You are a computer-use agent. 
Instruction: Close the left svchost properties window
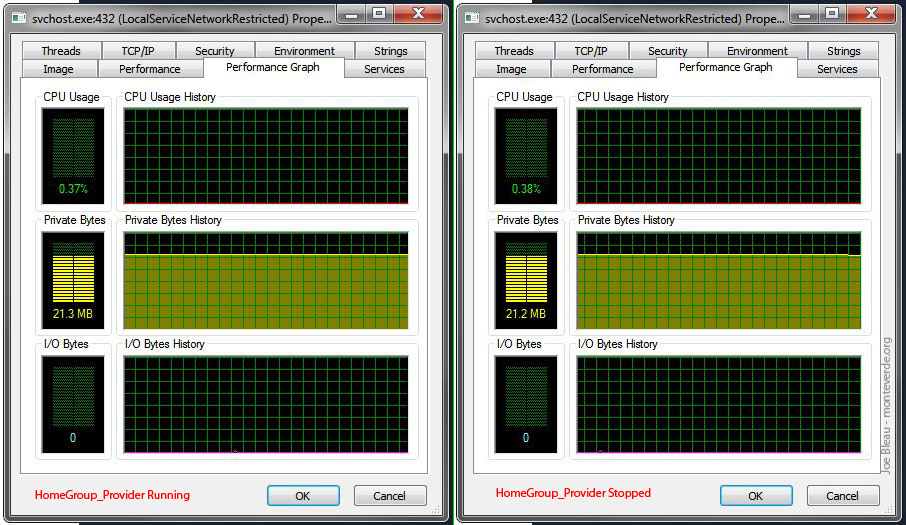pyautogui.click(x=419, y=14)
